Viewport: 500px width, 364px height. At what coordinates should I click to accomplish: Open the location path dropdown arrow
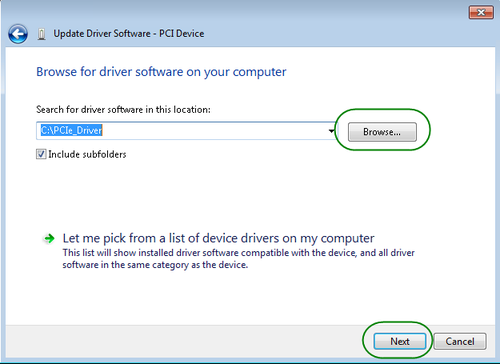point(331,131)
